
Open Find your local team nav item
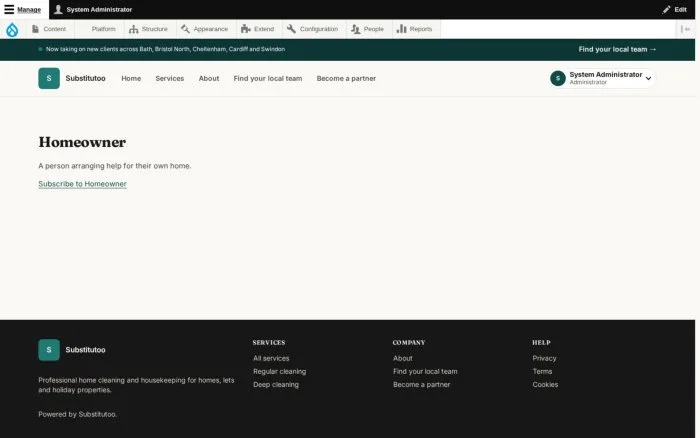268,79
